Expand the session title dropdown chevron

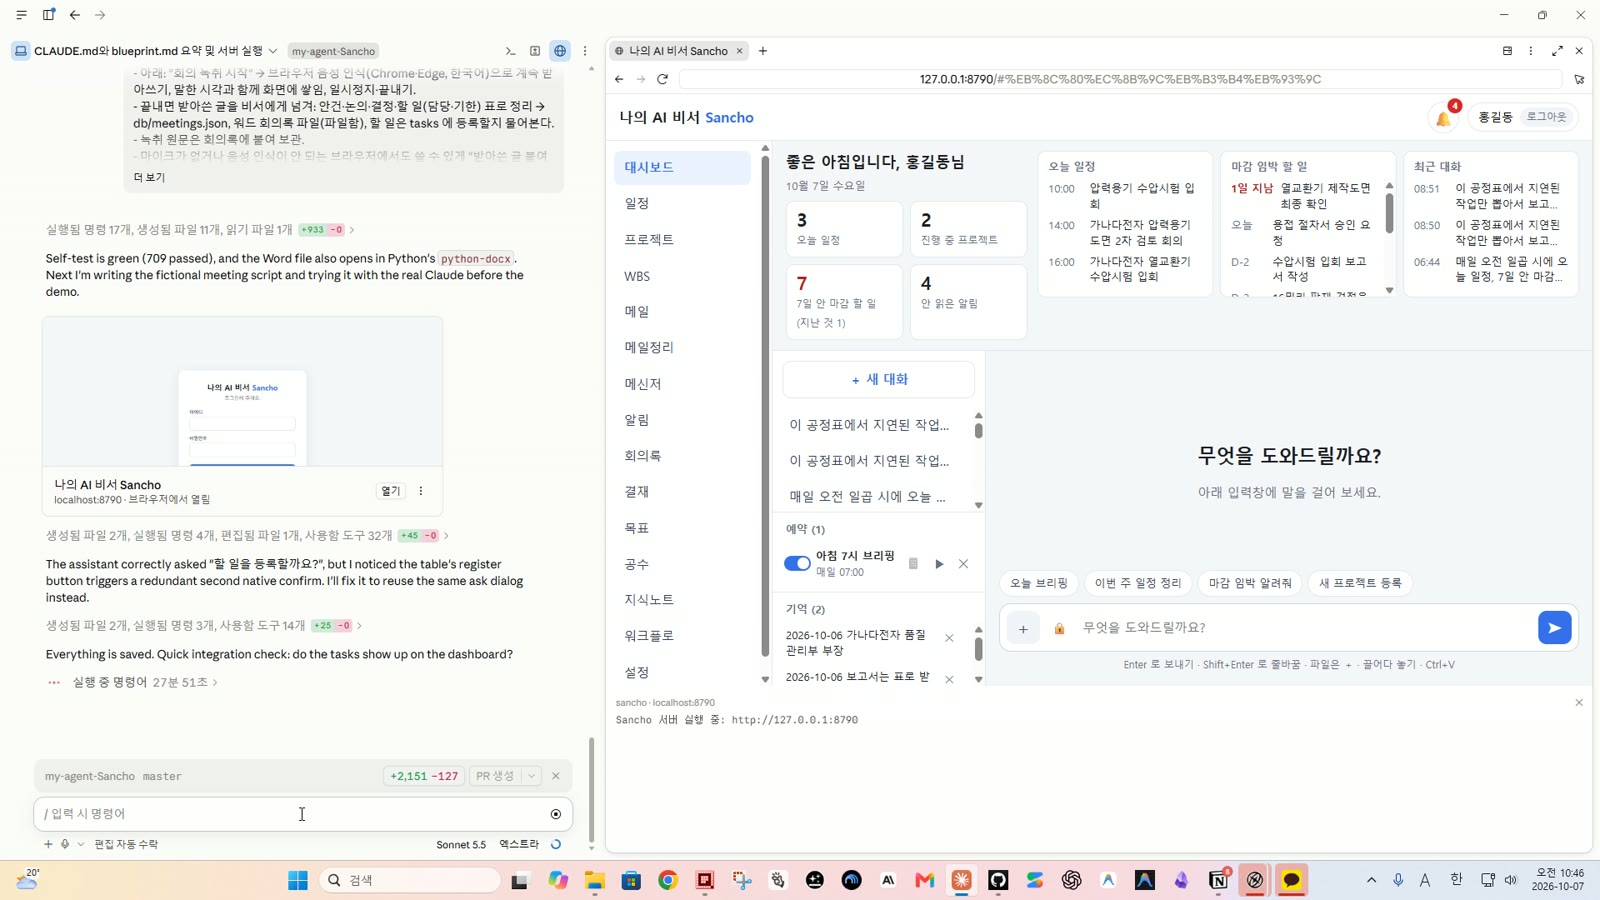272,51
